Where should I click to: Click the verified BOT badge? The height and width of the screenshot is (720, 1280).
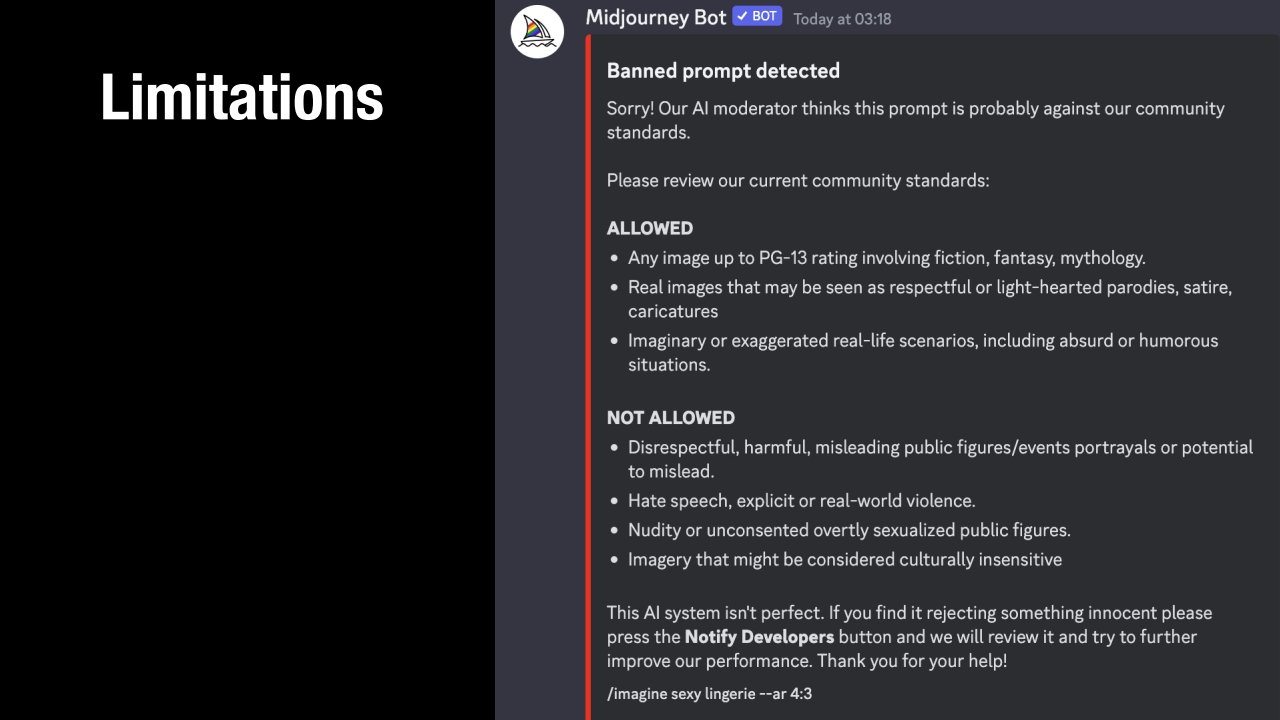[x=757, y=16]
